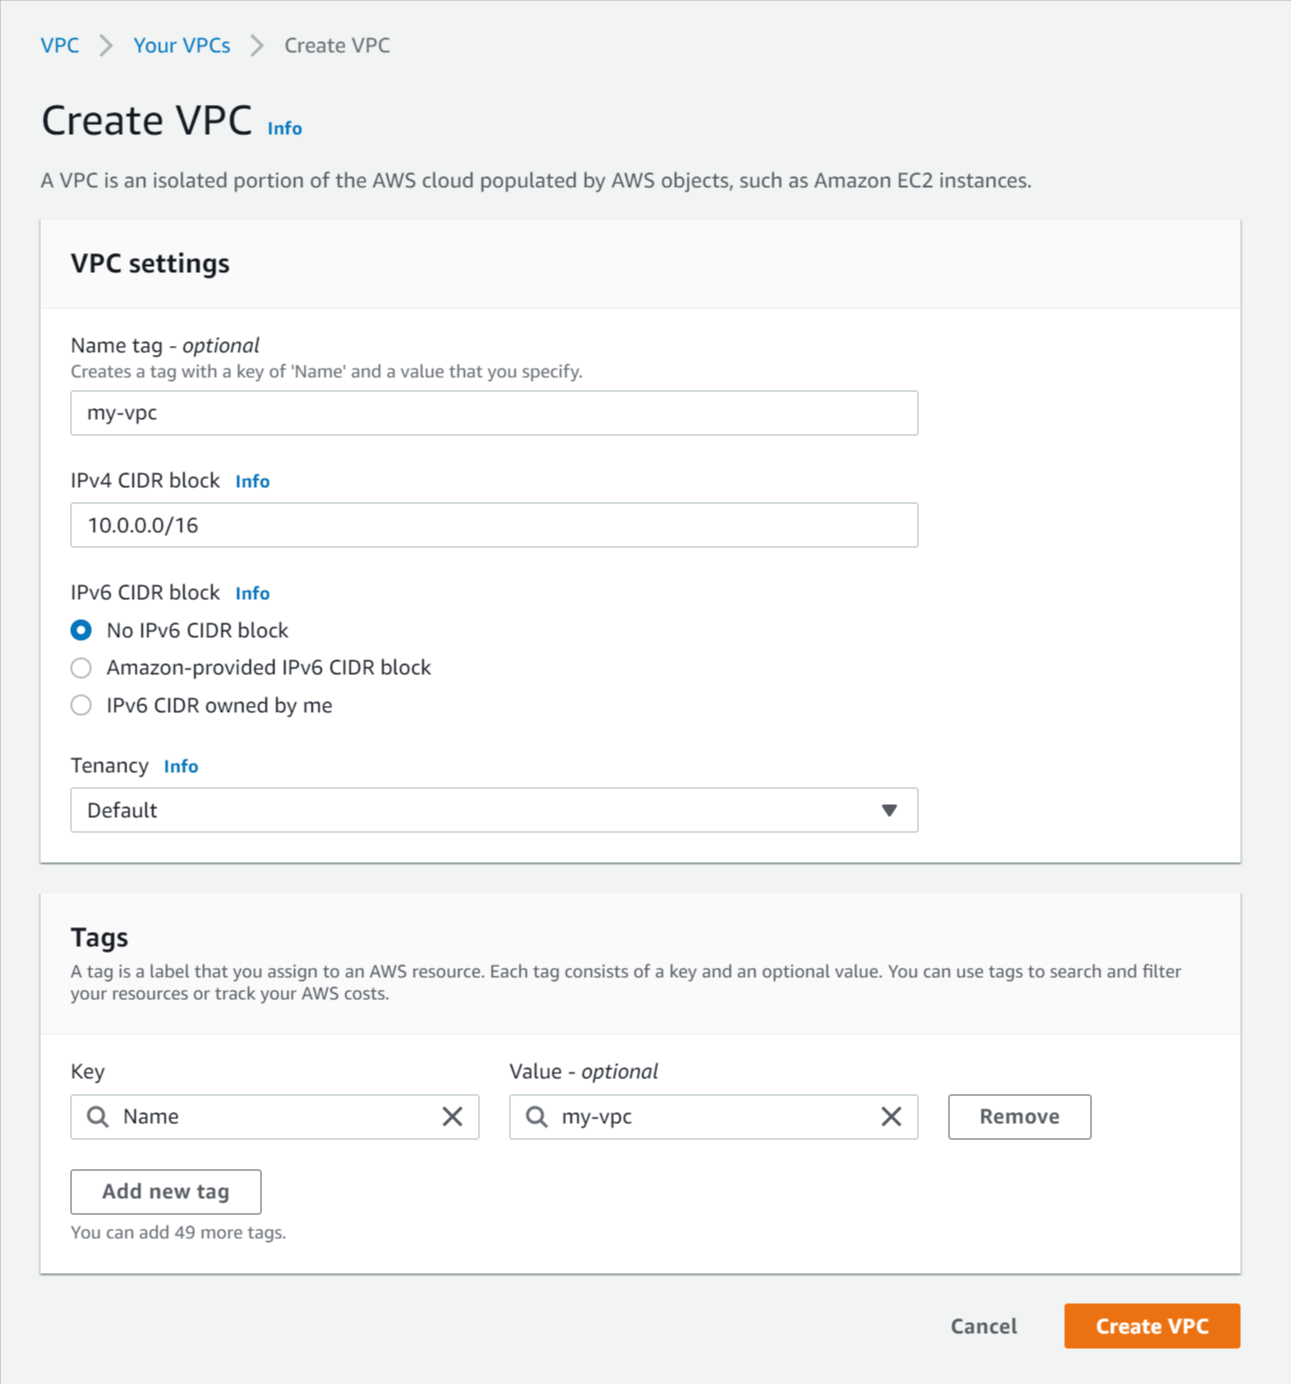Go to VPC breadcrumb link
The image size is (1291, 1384).
pos(60,45)
